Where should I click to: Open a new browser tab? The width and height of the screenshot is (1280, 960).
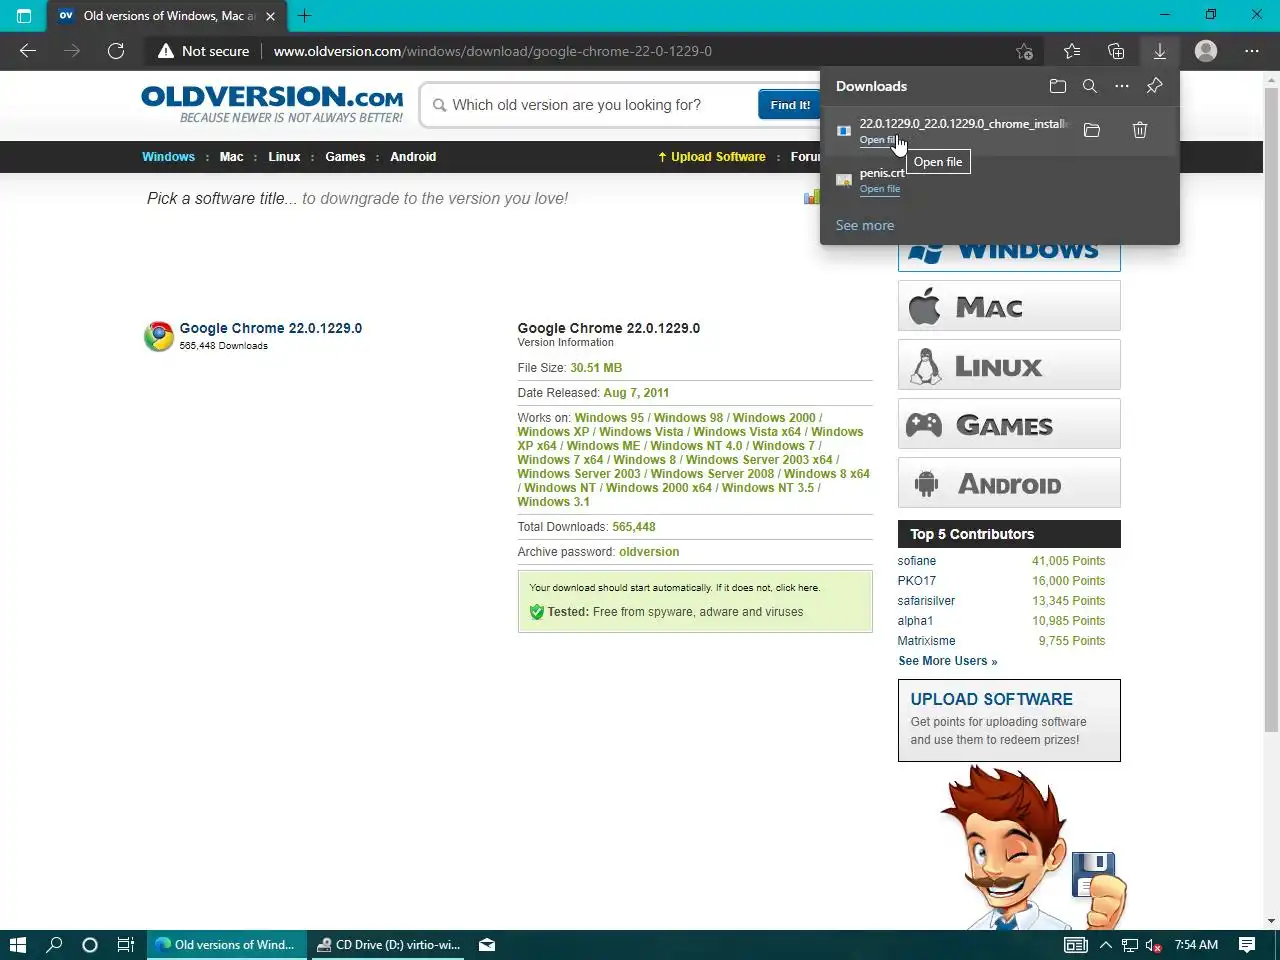(x=305, y=16)
